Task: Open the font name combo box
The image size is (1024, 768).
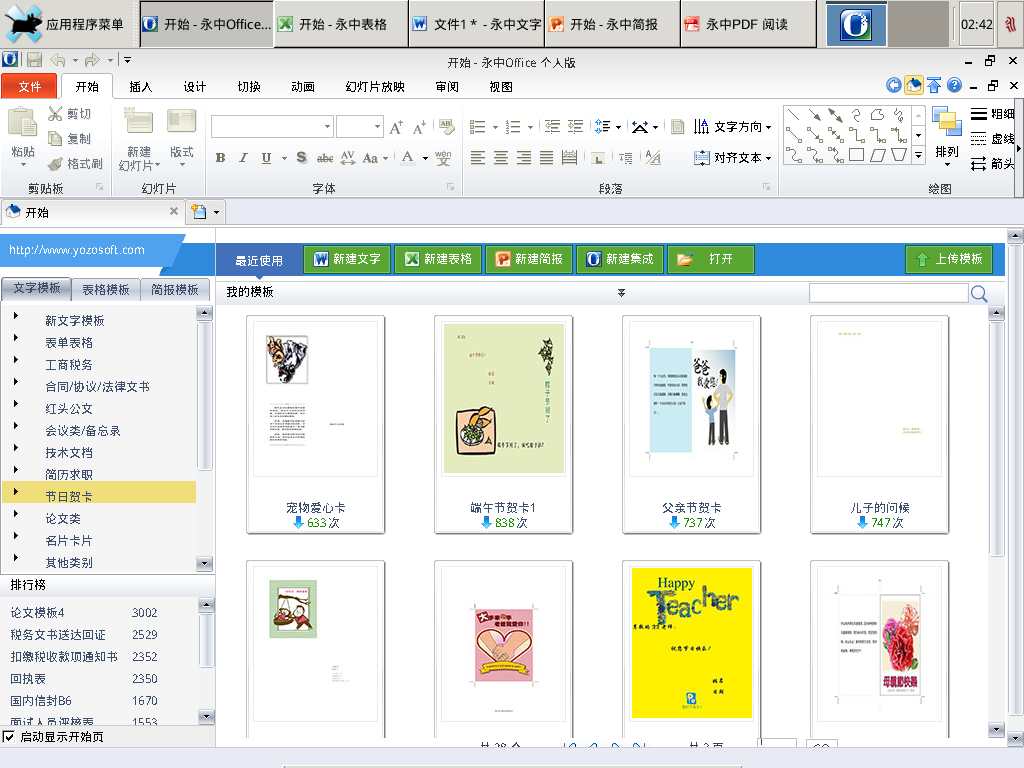Action: click(x=272, y=127)
